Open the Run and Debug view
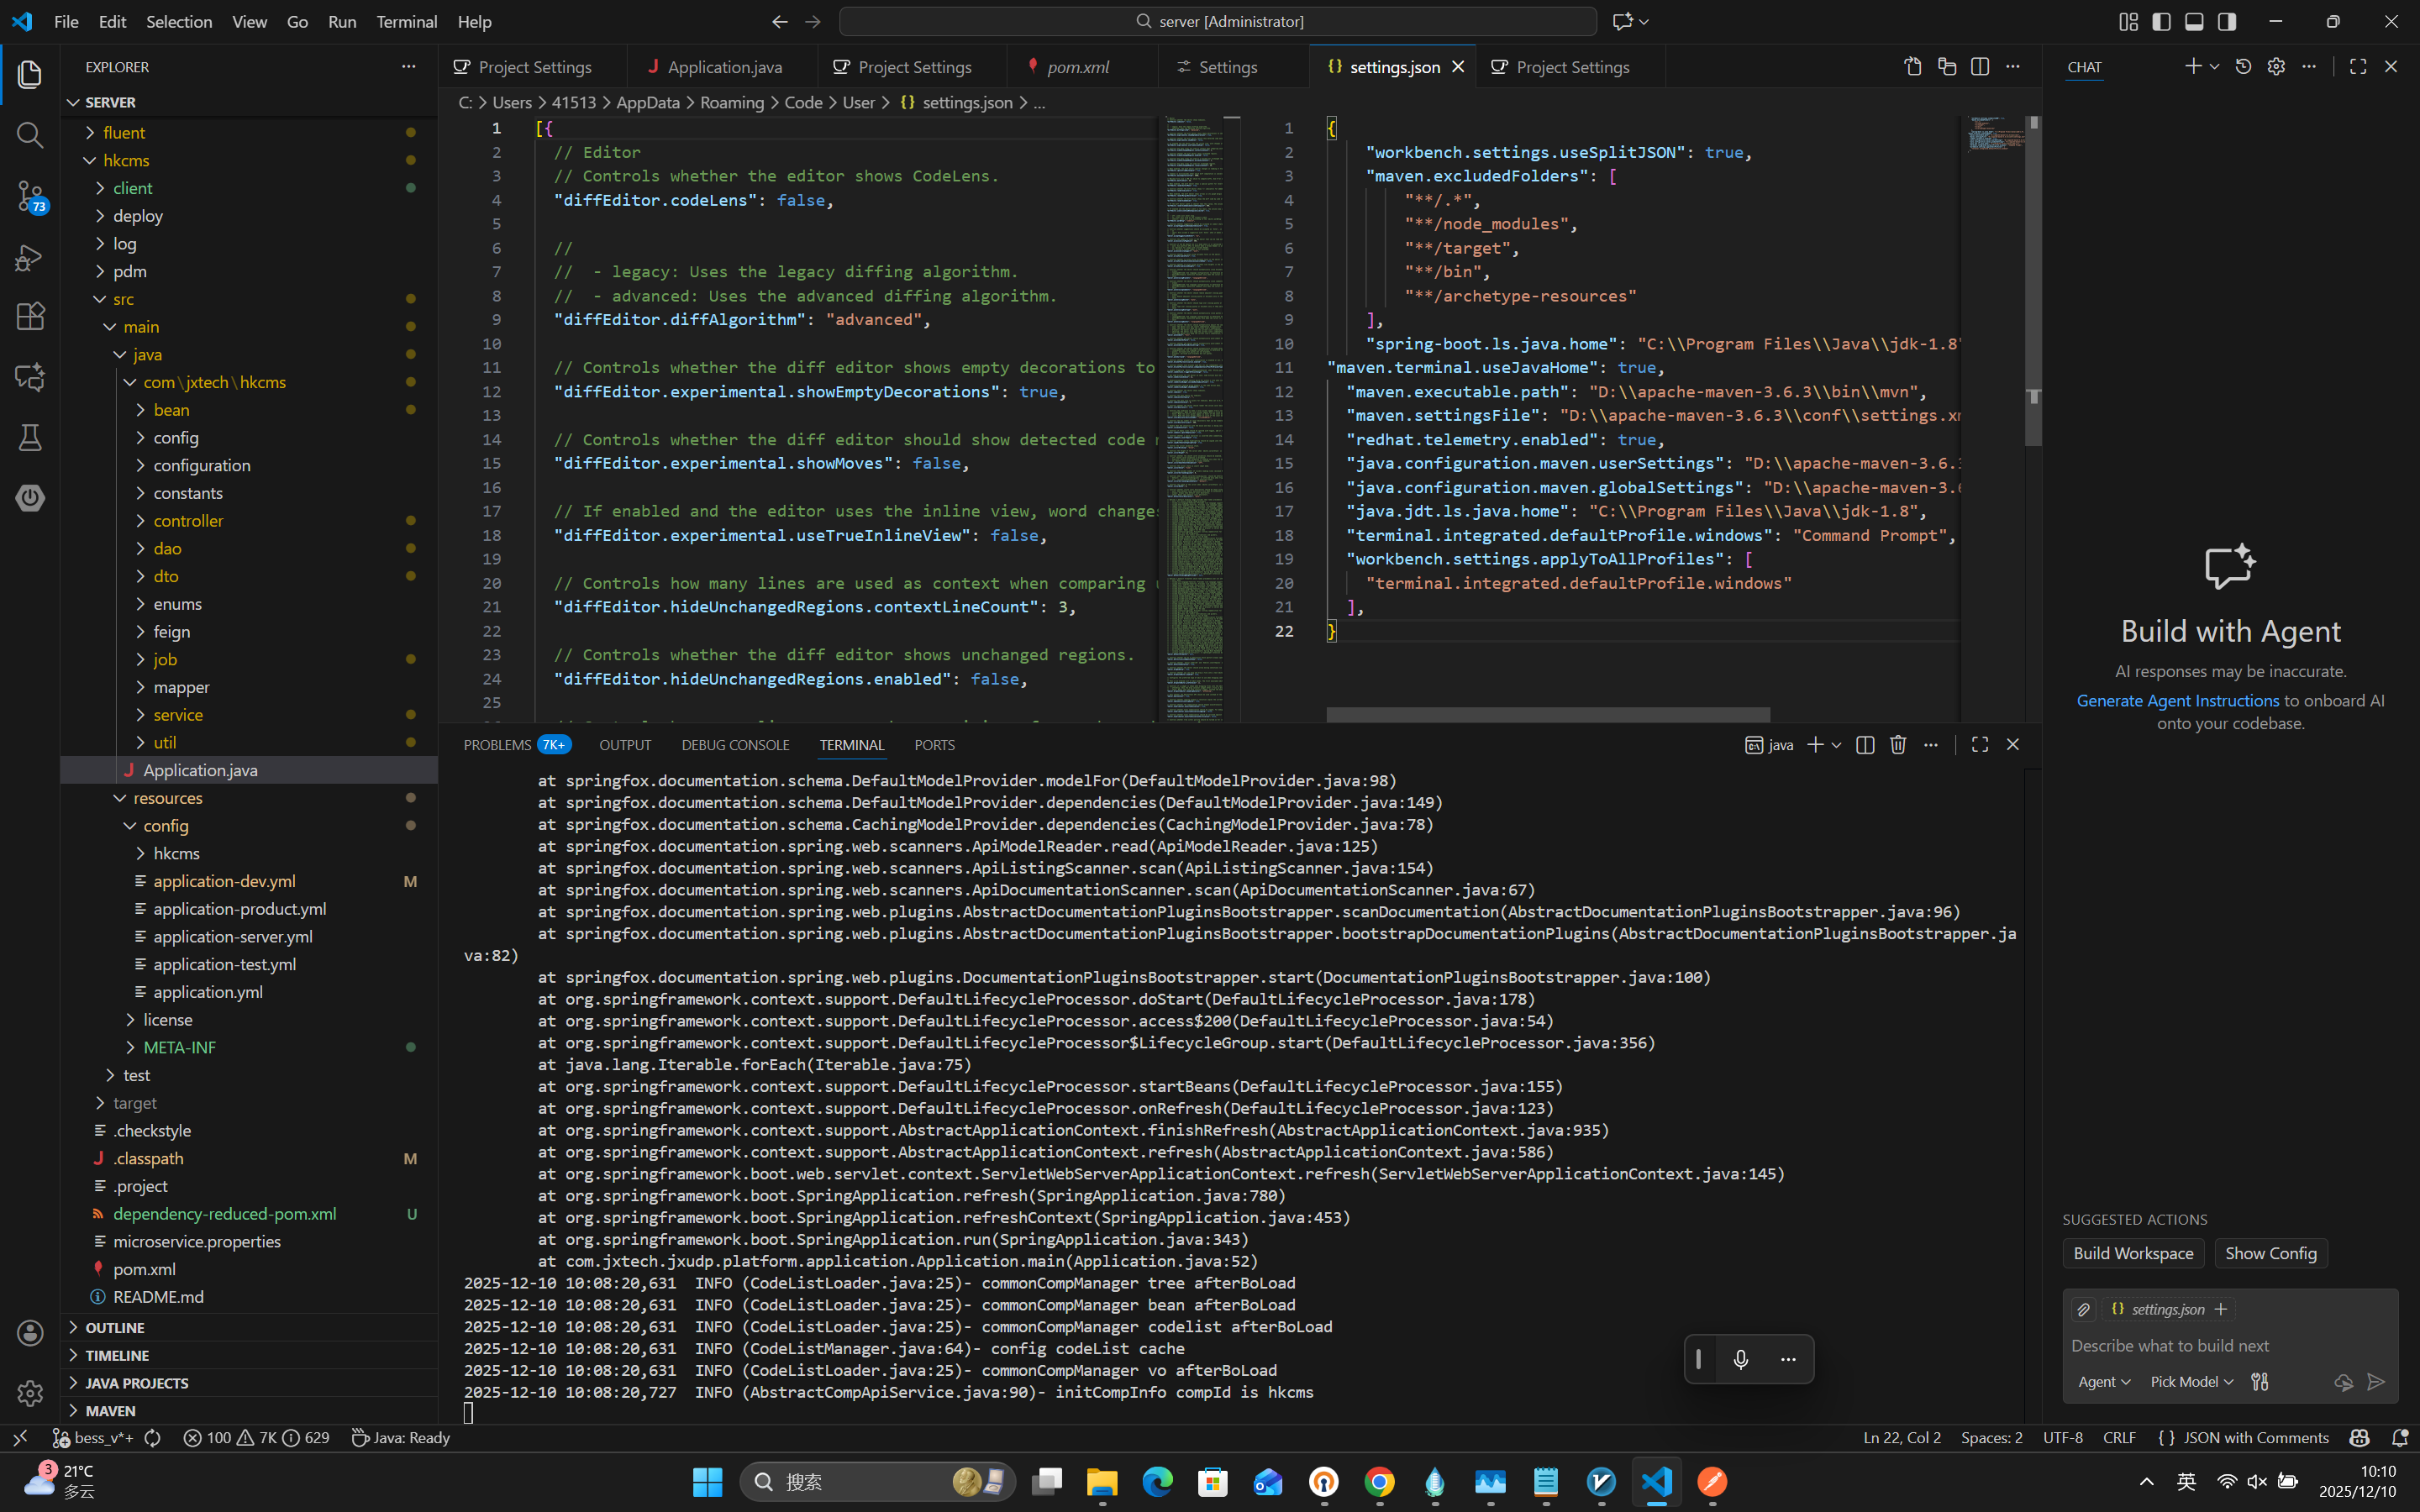This screenshot has width=2420, height=1512. 30,258
